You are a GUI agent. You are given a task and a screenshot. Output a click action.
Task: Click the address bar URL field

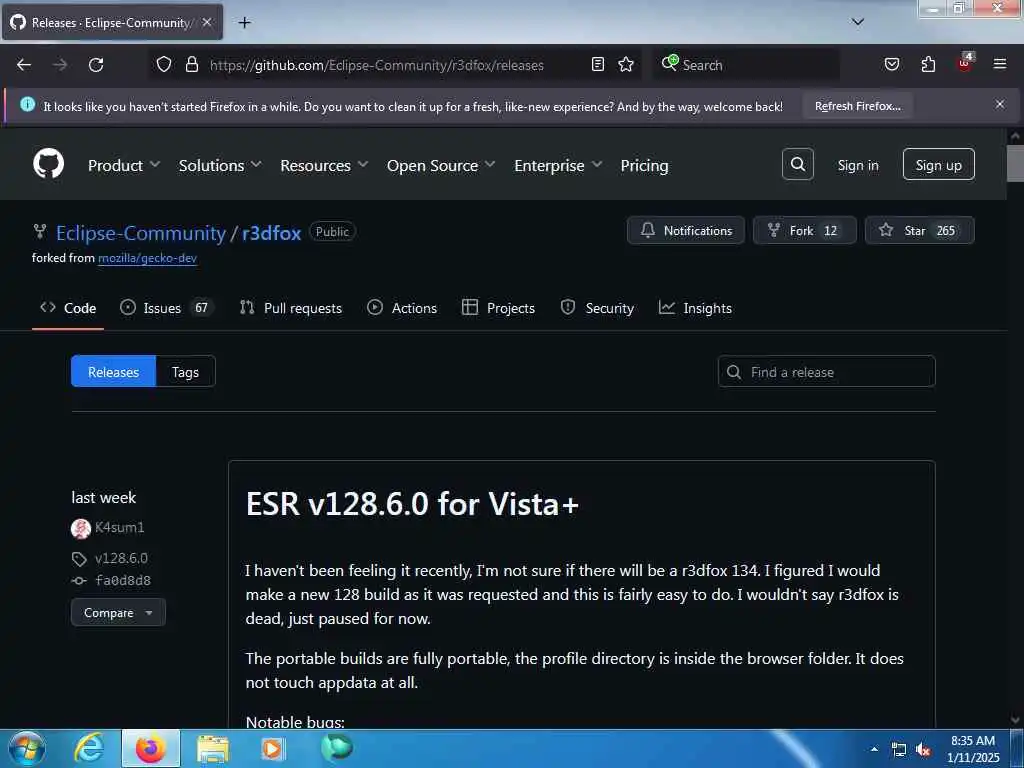pos(377,65)
